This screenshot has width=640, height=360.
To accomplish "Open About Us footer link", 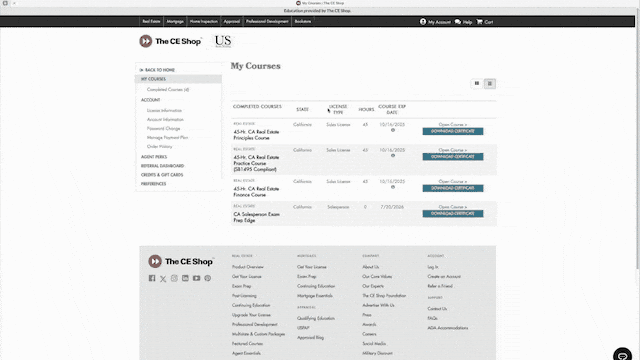I will tap(371, 267).
